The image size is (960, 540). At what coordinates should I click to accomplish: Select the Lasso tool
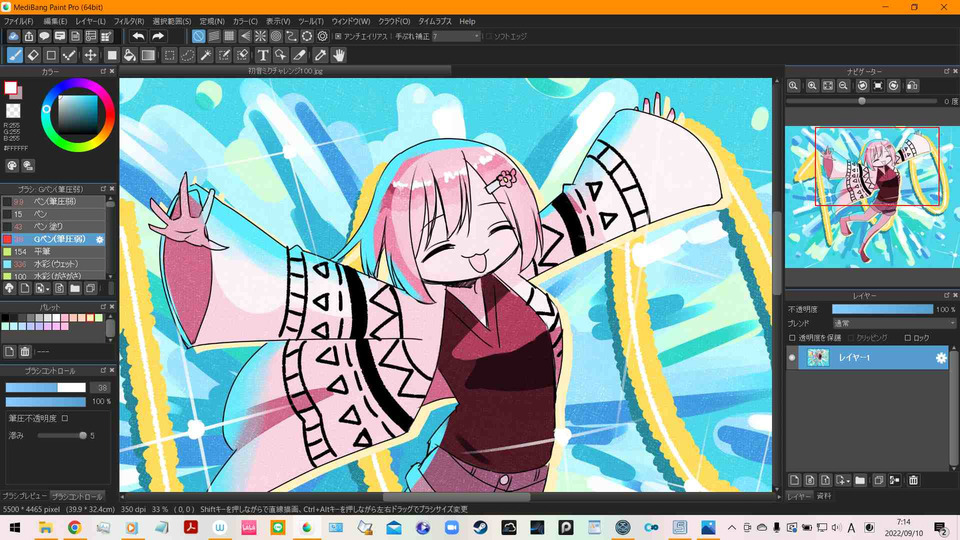pyautogui.click(x=187, y=55)
